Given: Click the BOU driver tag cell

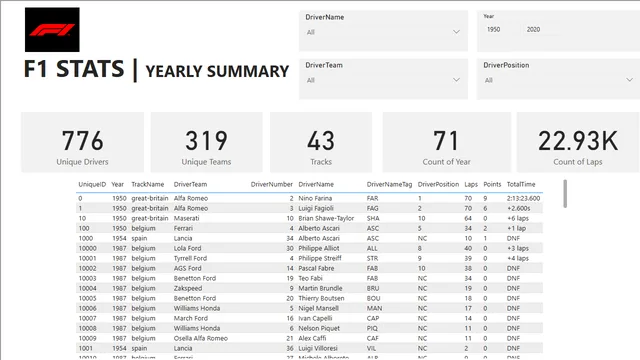Looking at the screenshot, I should tap(373, 298).
